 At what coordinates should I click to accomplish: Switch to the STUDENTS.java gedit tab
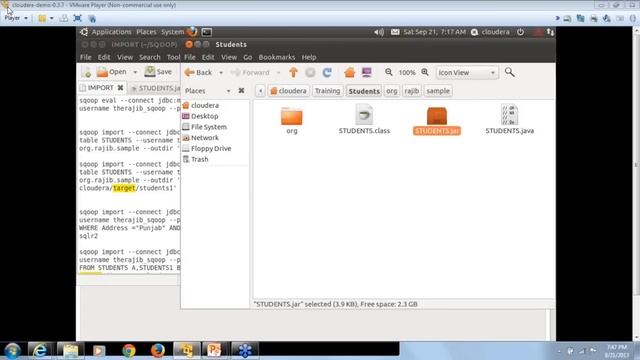(156, 88)
